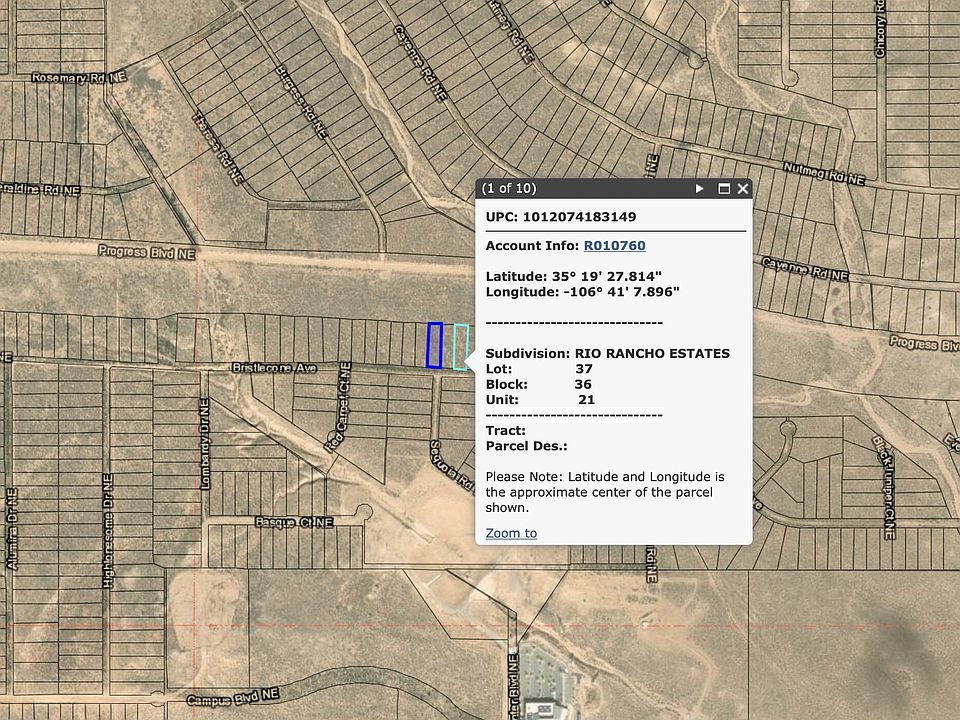Screen dimensions: 960x720
Task: Click the Campus Blvd NE label
Action: [x=233, y=692]
